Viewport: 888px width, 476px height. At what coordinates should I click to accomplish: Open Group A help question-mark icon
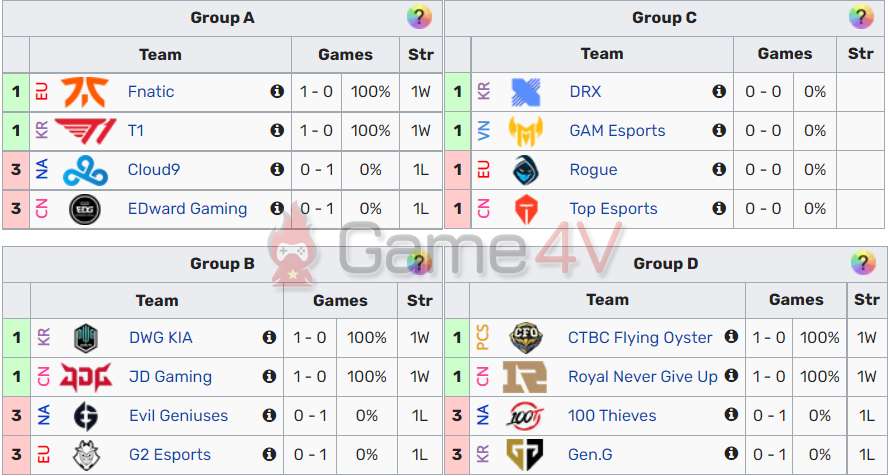pos(419,17)
